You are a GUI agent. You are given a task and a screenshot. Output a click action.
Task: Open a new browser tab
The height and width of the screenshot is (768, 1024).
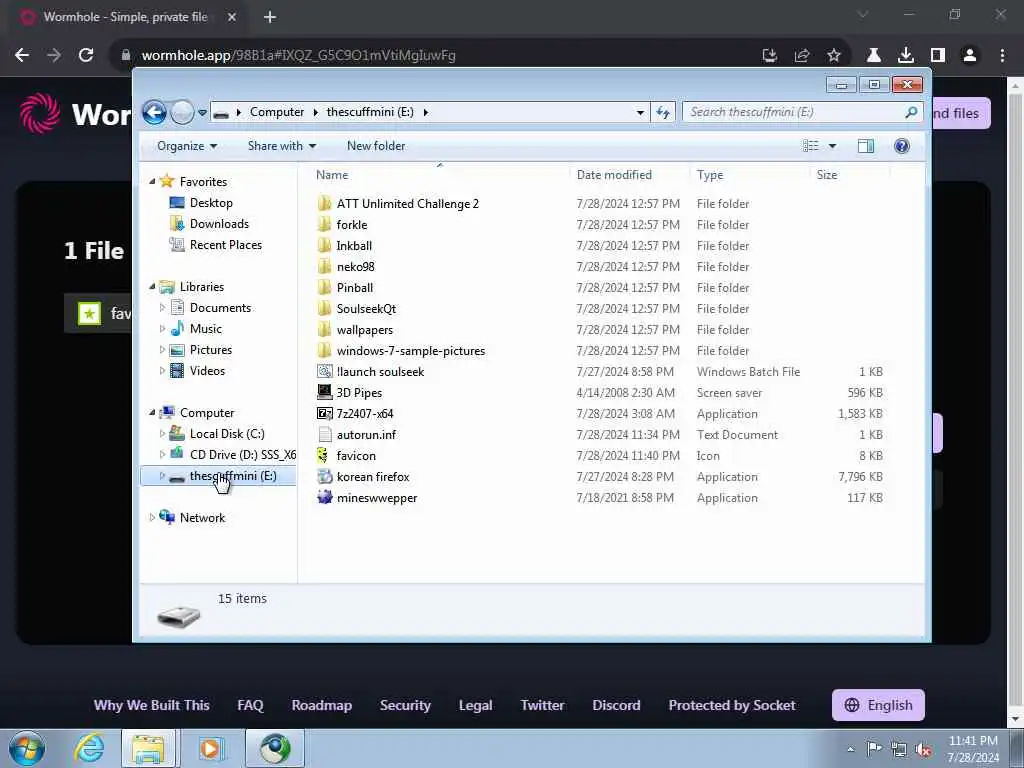[270, 17]
